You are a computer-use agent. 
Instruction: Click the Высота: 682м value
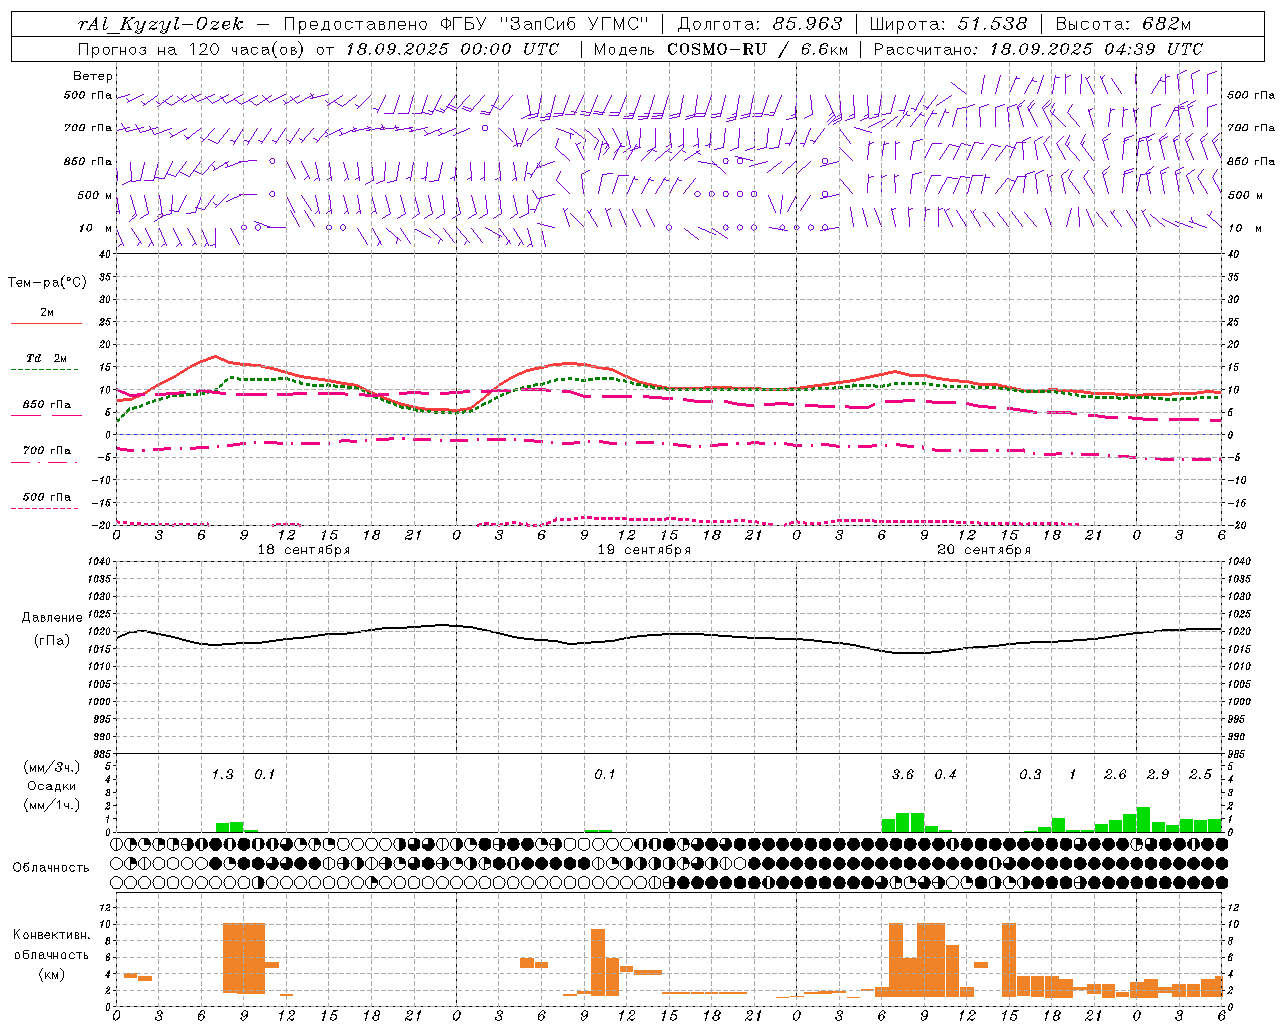click(1123, 24)
